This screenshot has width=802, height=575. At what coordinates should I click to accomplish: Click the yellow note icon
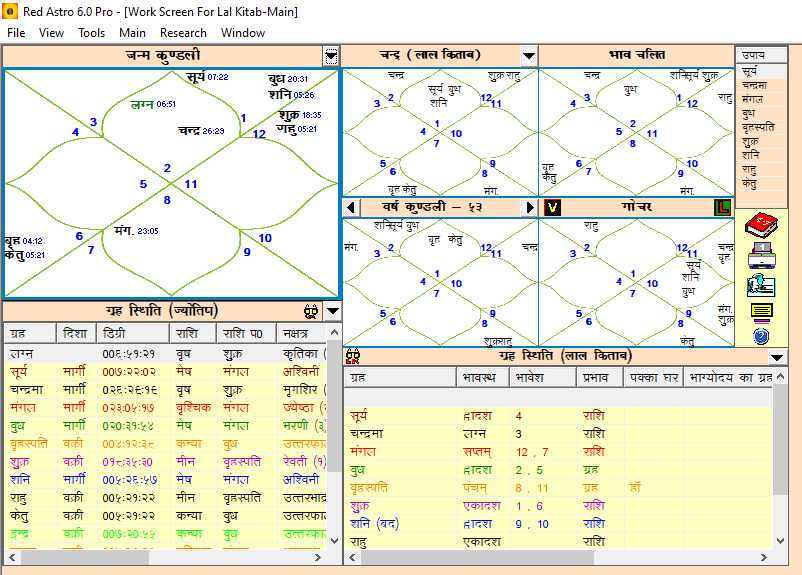[761, 311]
